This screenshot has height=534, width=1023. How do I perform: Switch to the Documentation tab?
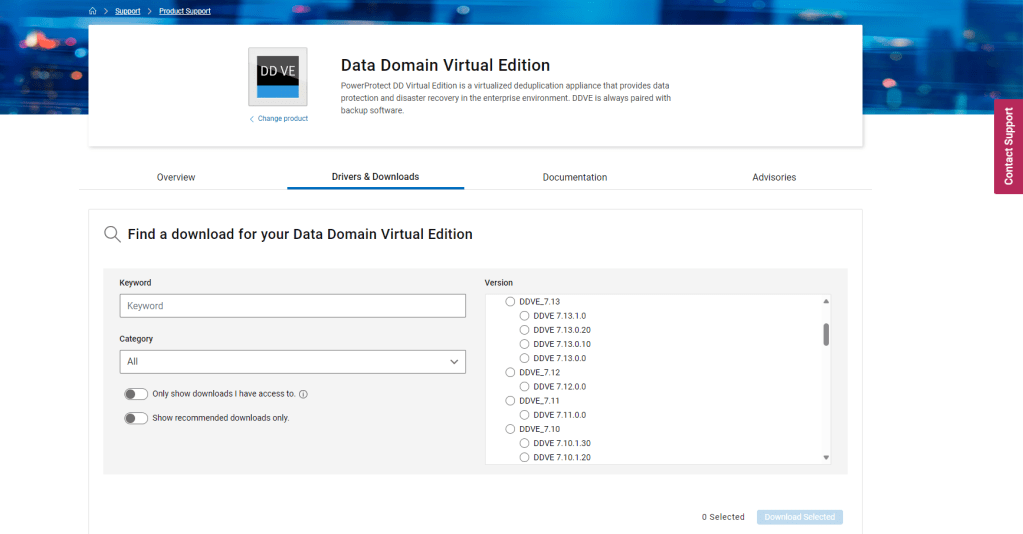pyautogui.click(x=575, y=177)
